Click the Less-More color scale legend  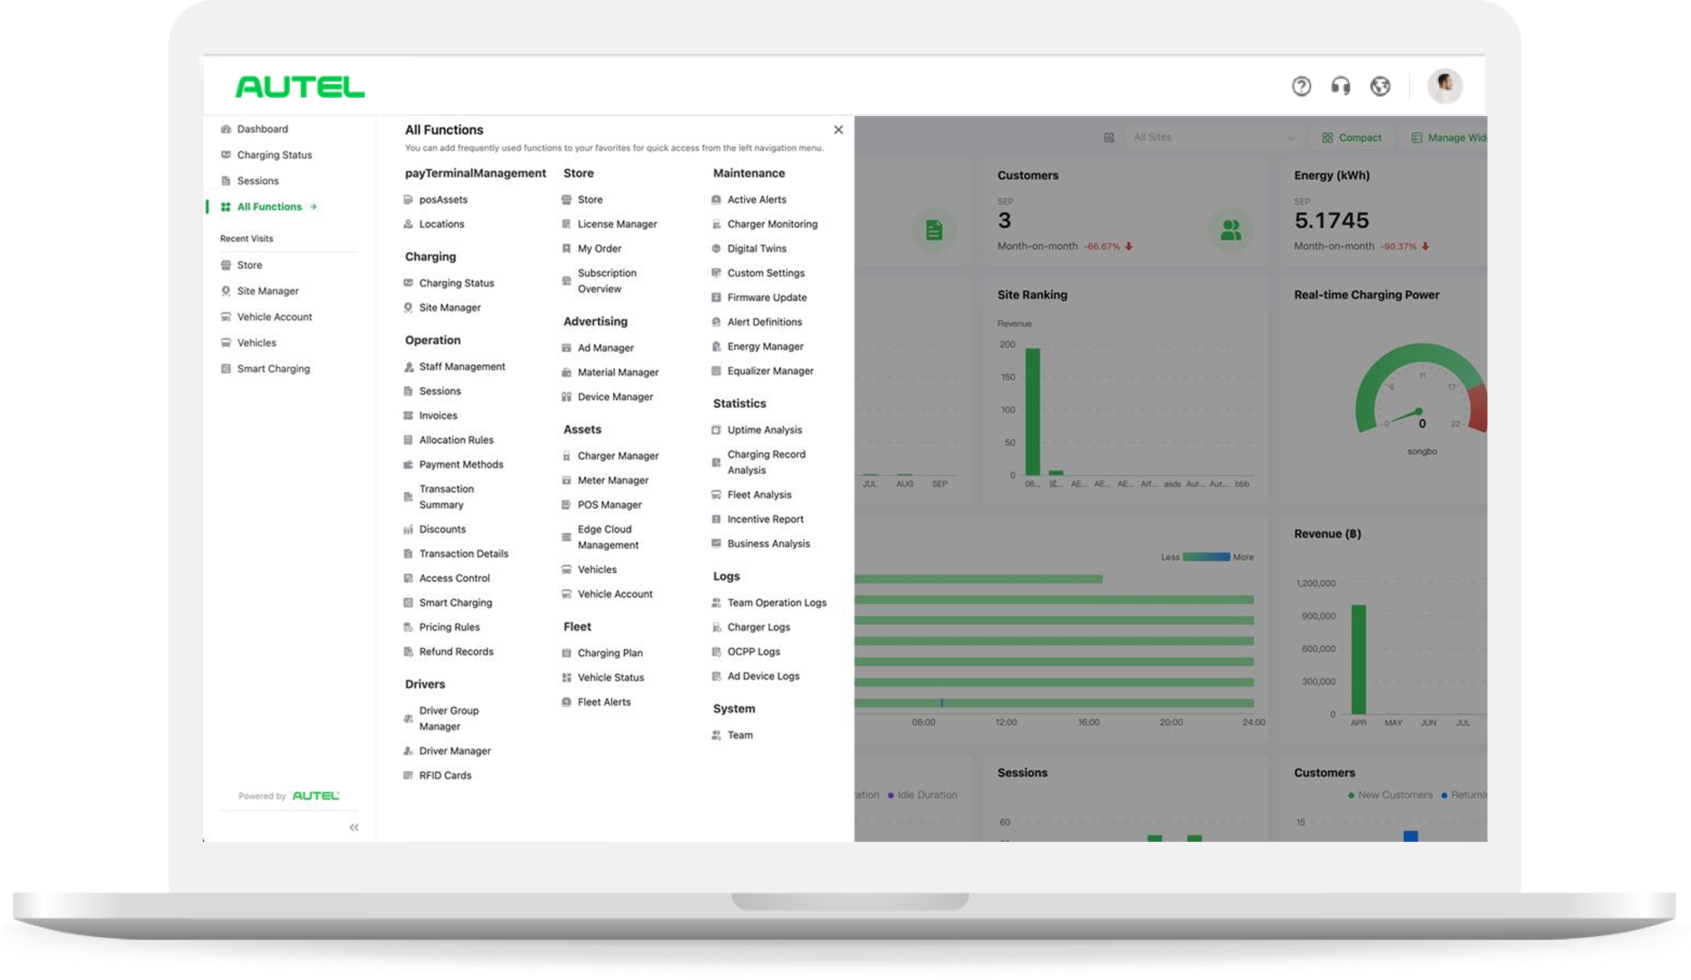point(1206,557)
